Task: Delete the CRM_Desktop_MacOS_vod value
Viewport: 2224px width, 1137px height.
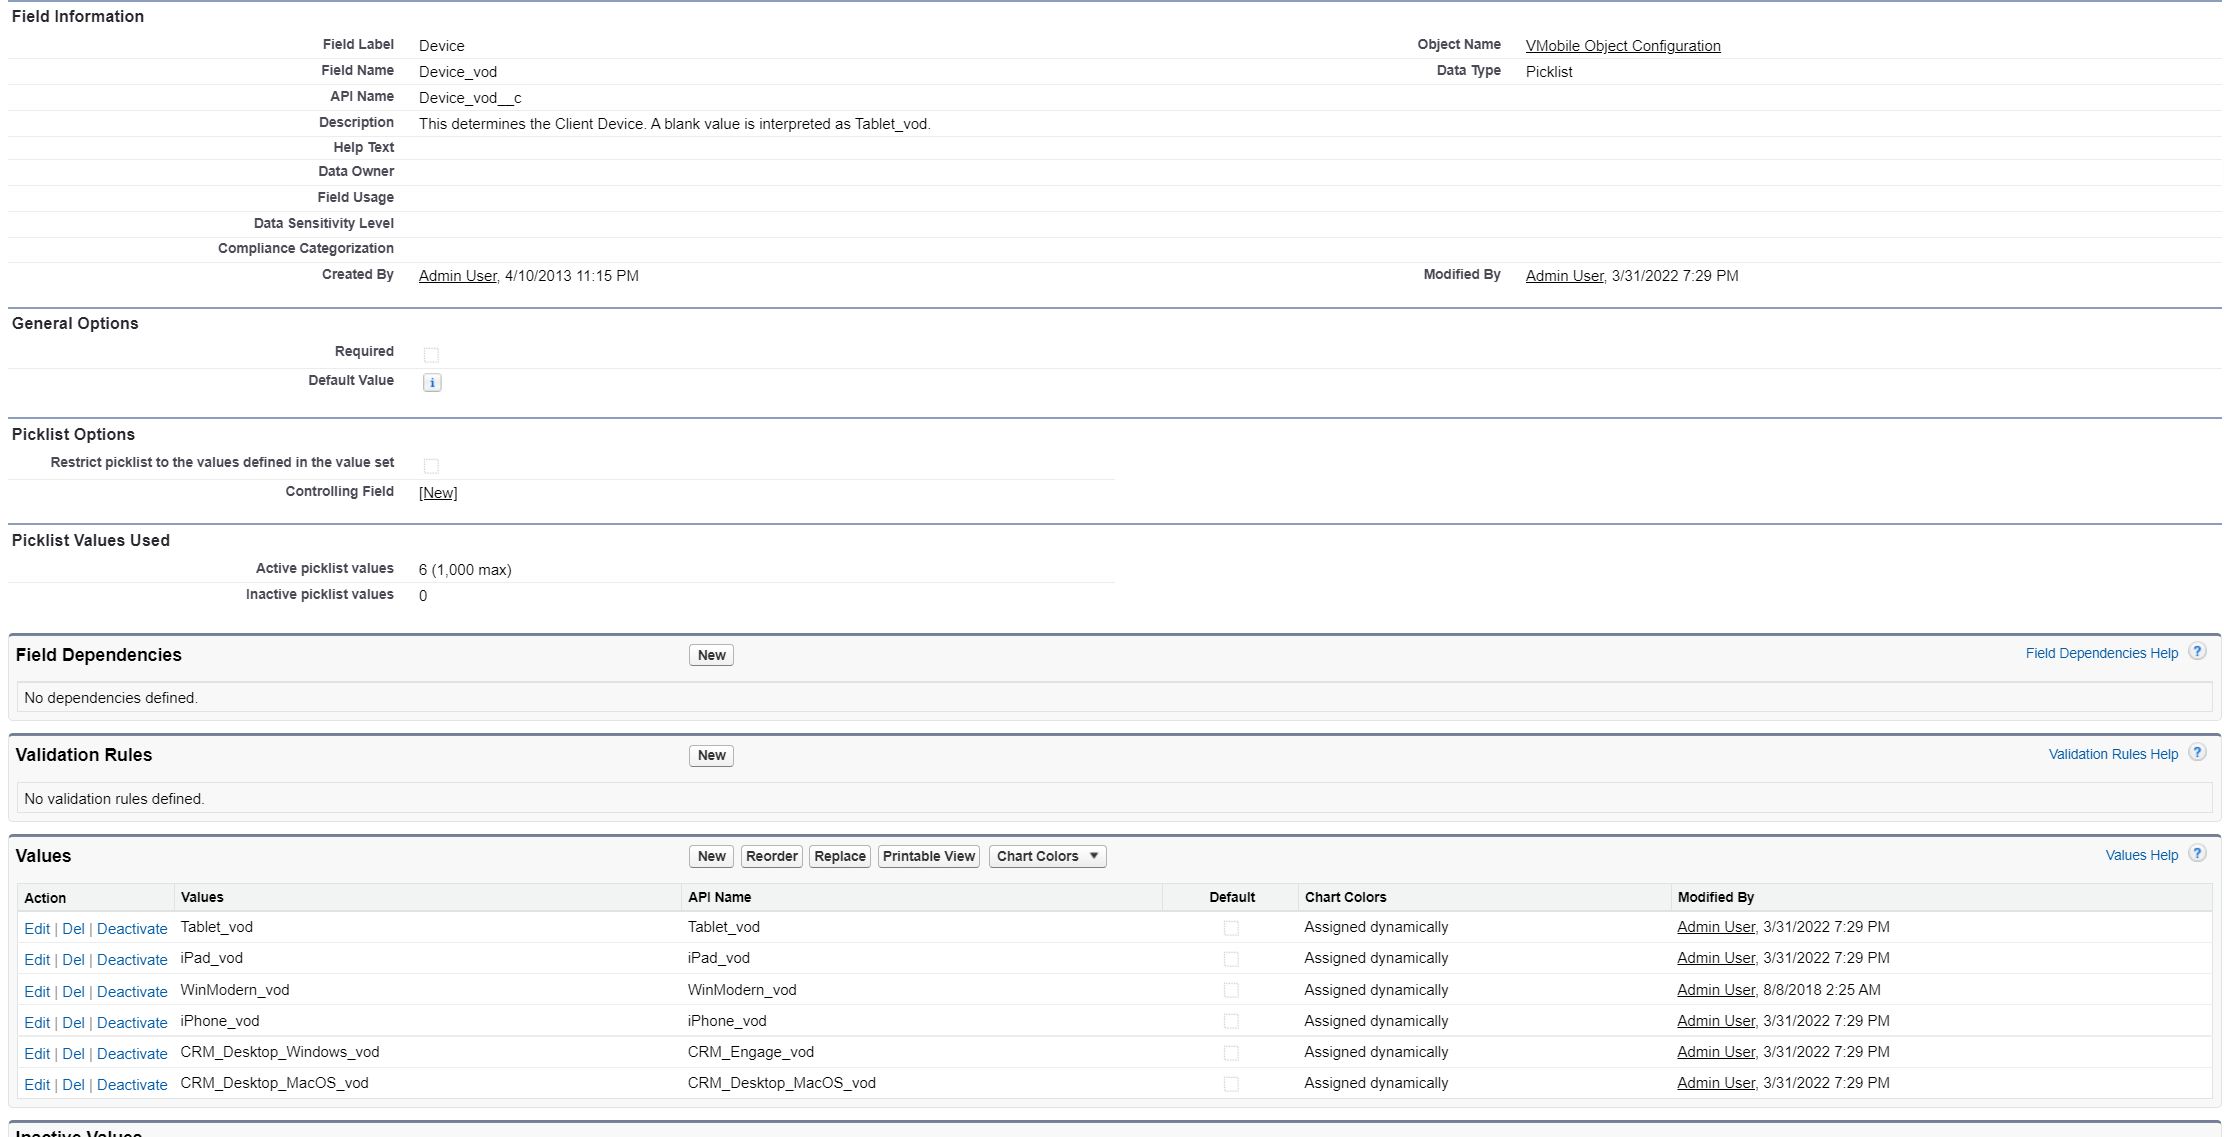Action: (x=73, y=1084)
